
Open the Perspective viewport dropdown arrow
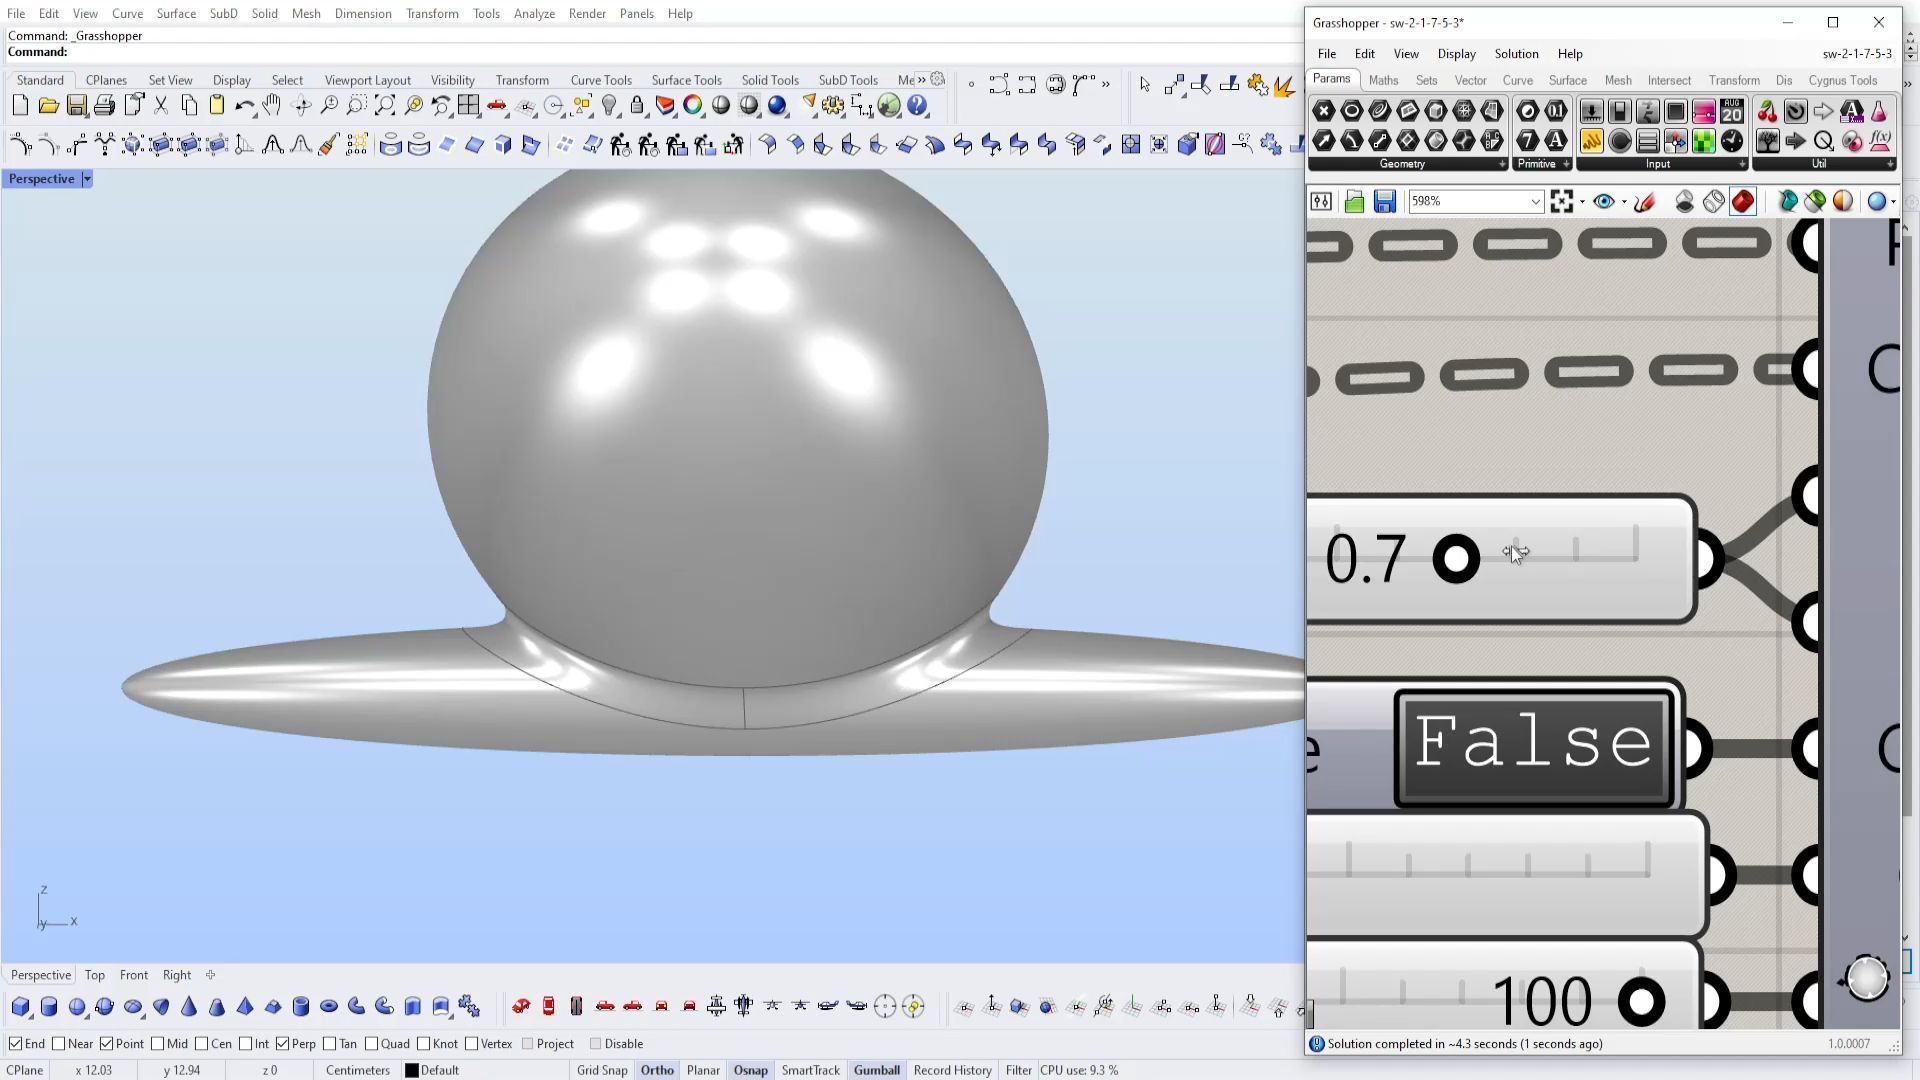(87, 179)
